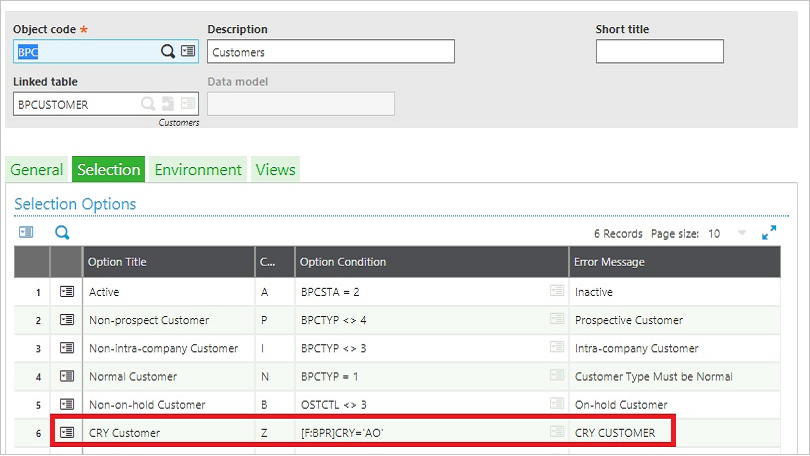This screenshot has width=810, height=456.
Task: Open formula editor for BPCSTA = 2 condition
Action: point(556,292)
